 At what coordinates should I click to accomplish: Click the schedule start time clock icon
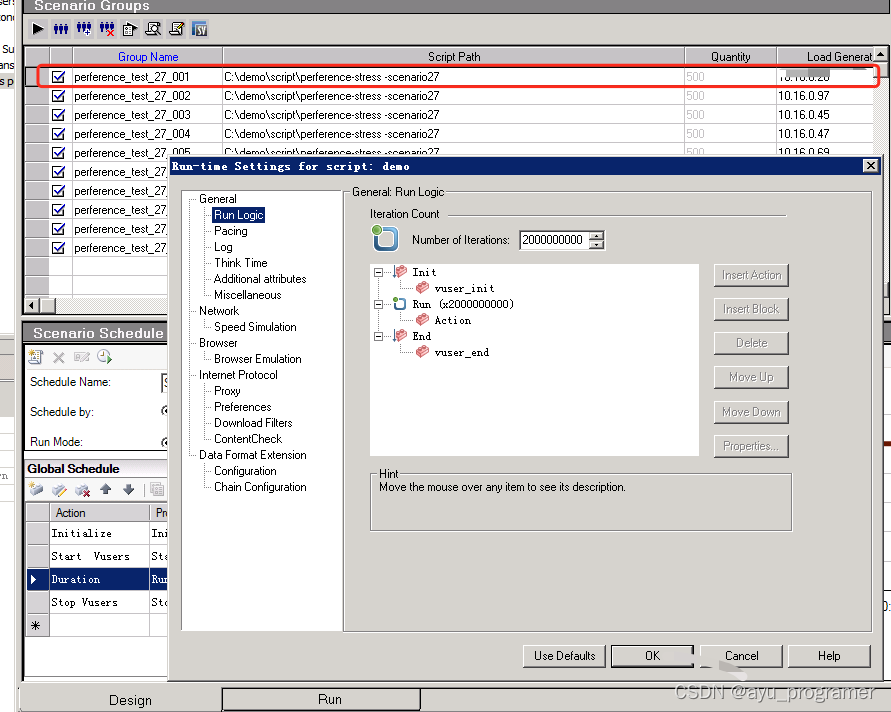click(105, 357)
